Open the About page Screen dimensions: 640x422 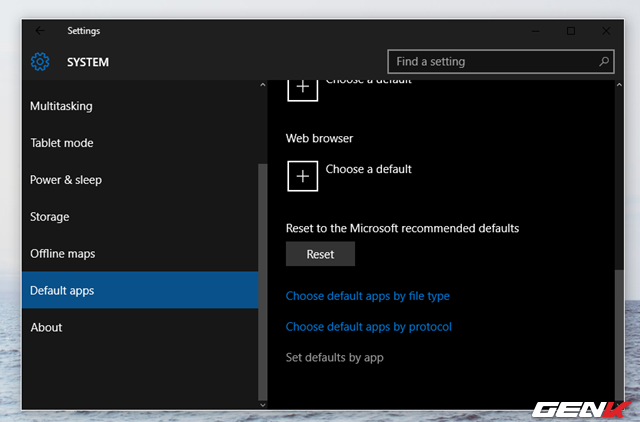[140, 327]
